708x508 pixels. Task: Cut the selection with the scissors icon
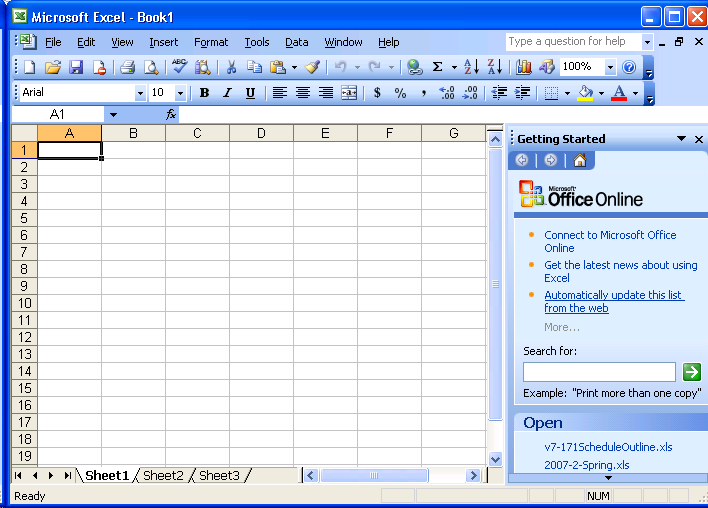click(231, 67)
